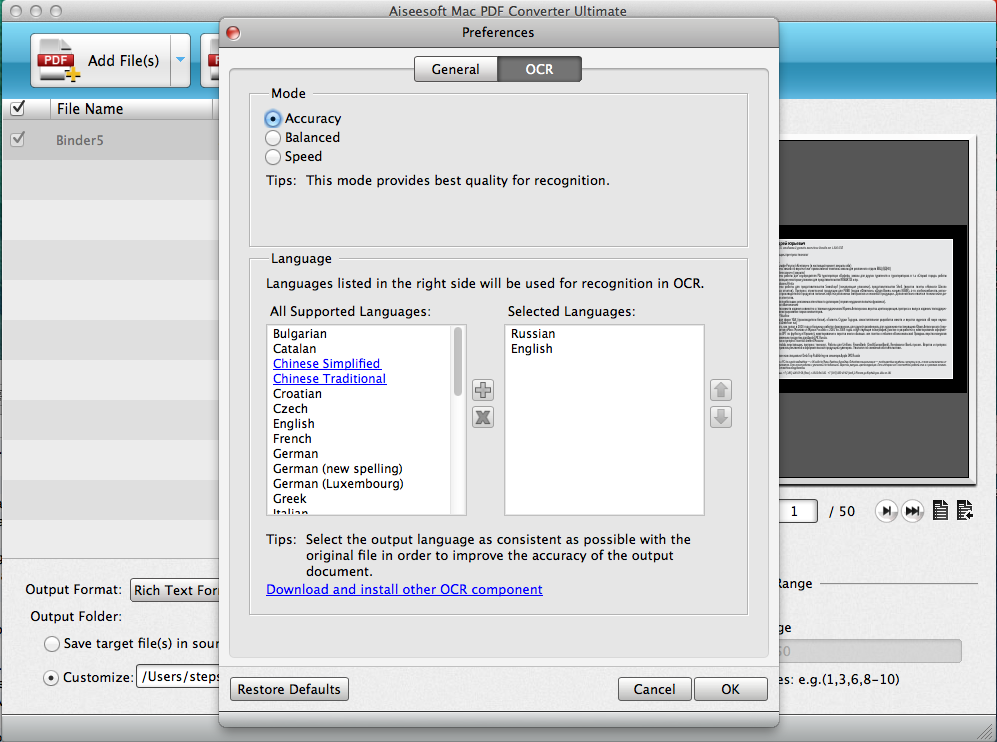Viewport: 997px width, 742px height.
Task: Select Bulgarian in the supported languages list
Action: click(299, 334)
